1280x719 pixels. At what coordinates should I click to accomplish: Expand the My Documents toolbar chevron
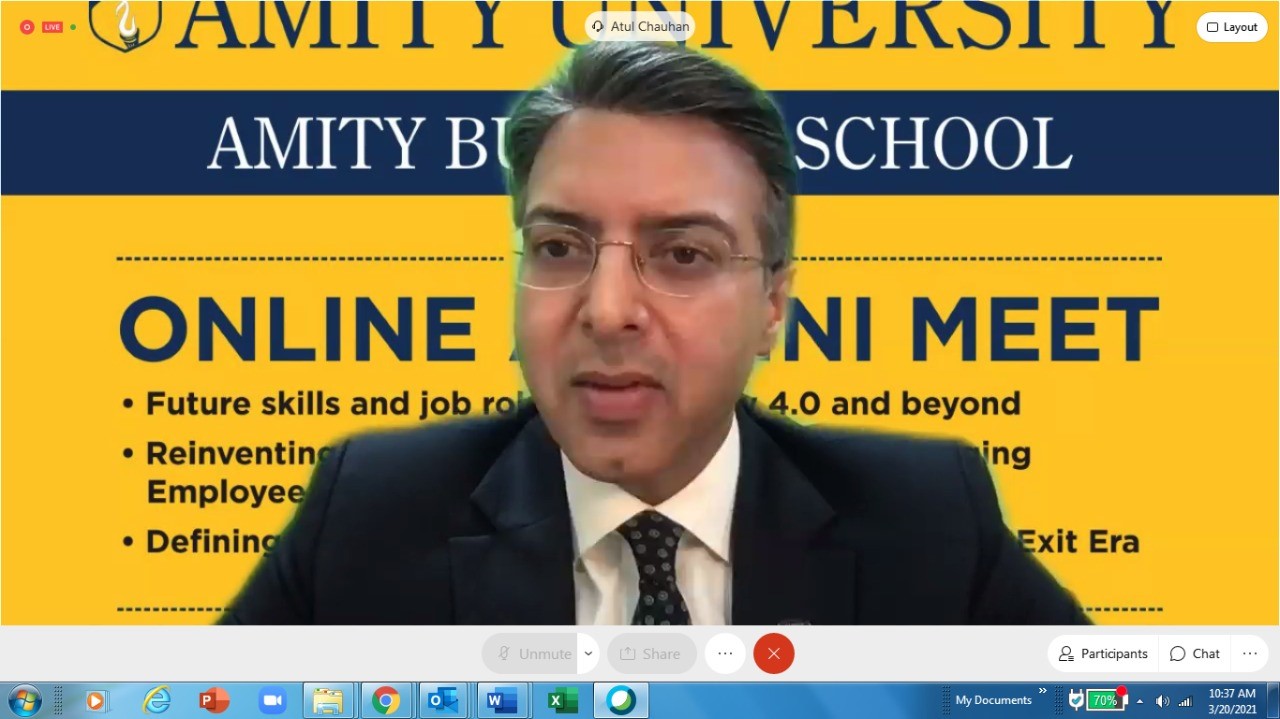[1043, 691]
